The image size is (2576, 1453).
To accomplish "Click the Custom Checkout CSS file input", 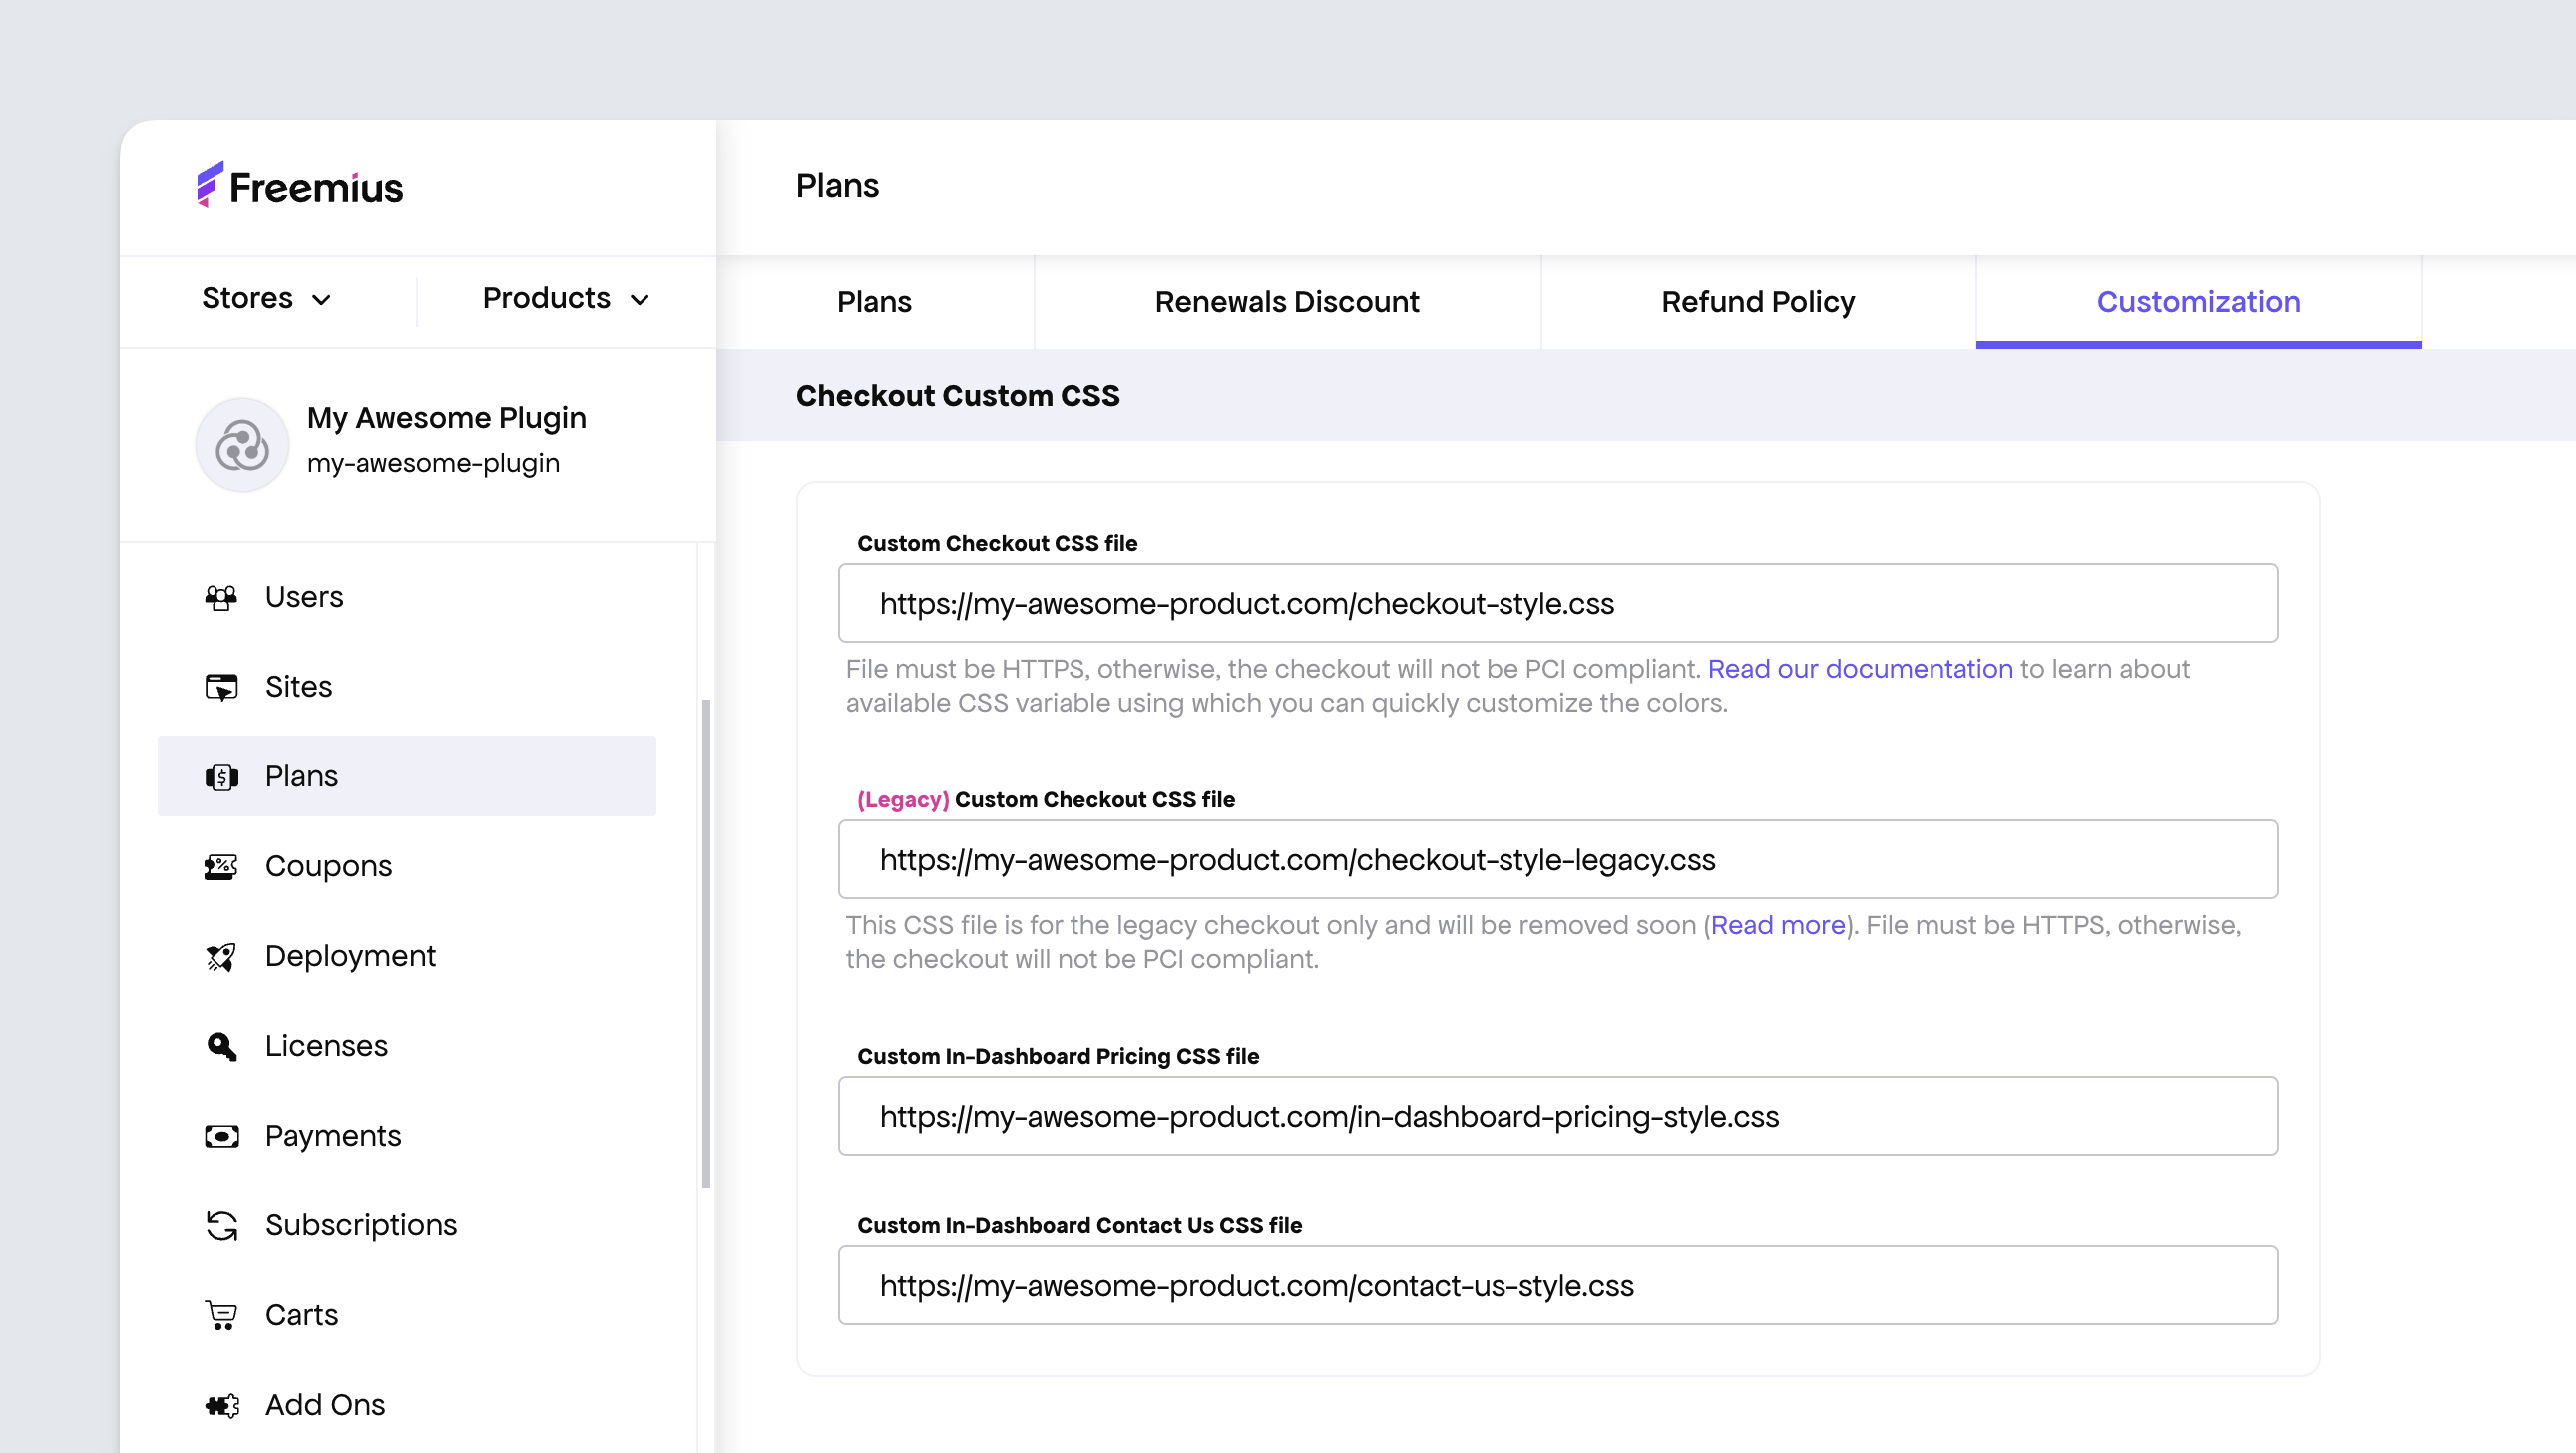I will coord(1558,603).
